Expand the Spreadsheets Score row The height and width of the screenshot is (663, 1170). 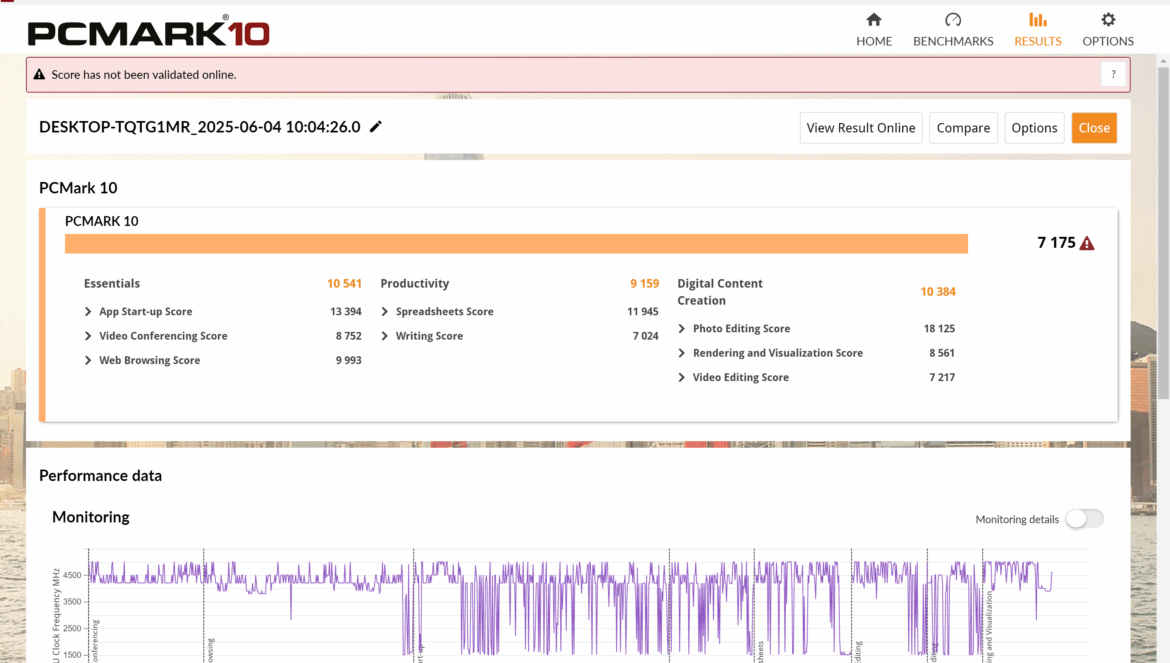pyautogui.click(x=384, y=312)
